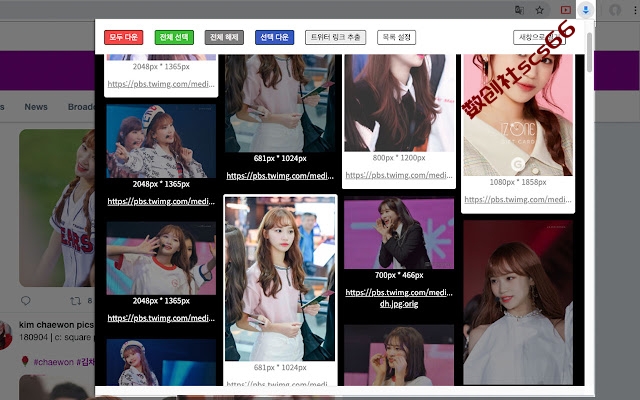Click the green 전체 선택 button
This screenshot has height=400, width=640.
click(174, 37)
